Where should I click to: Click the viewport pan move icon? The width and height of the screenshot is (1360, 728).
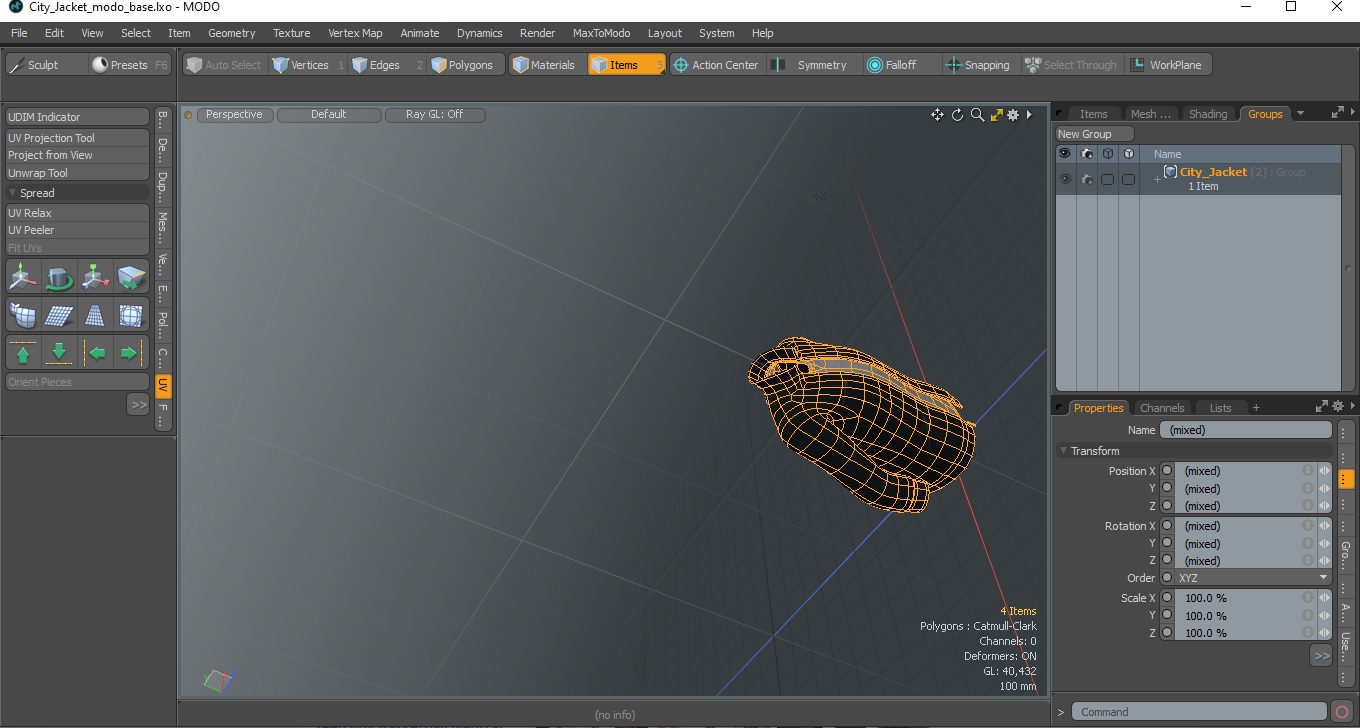[x=937, y=115]
